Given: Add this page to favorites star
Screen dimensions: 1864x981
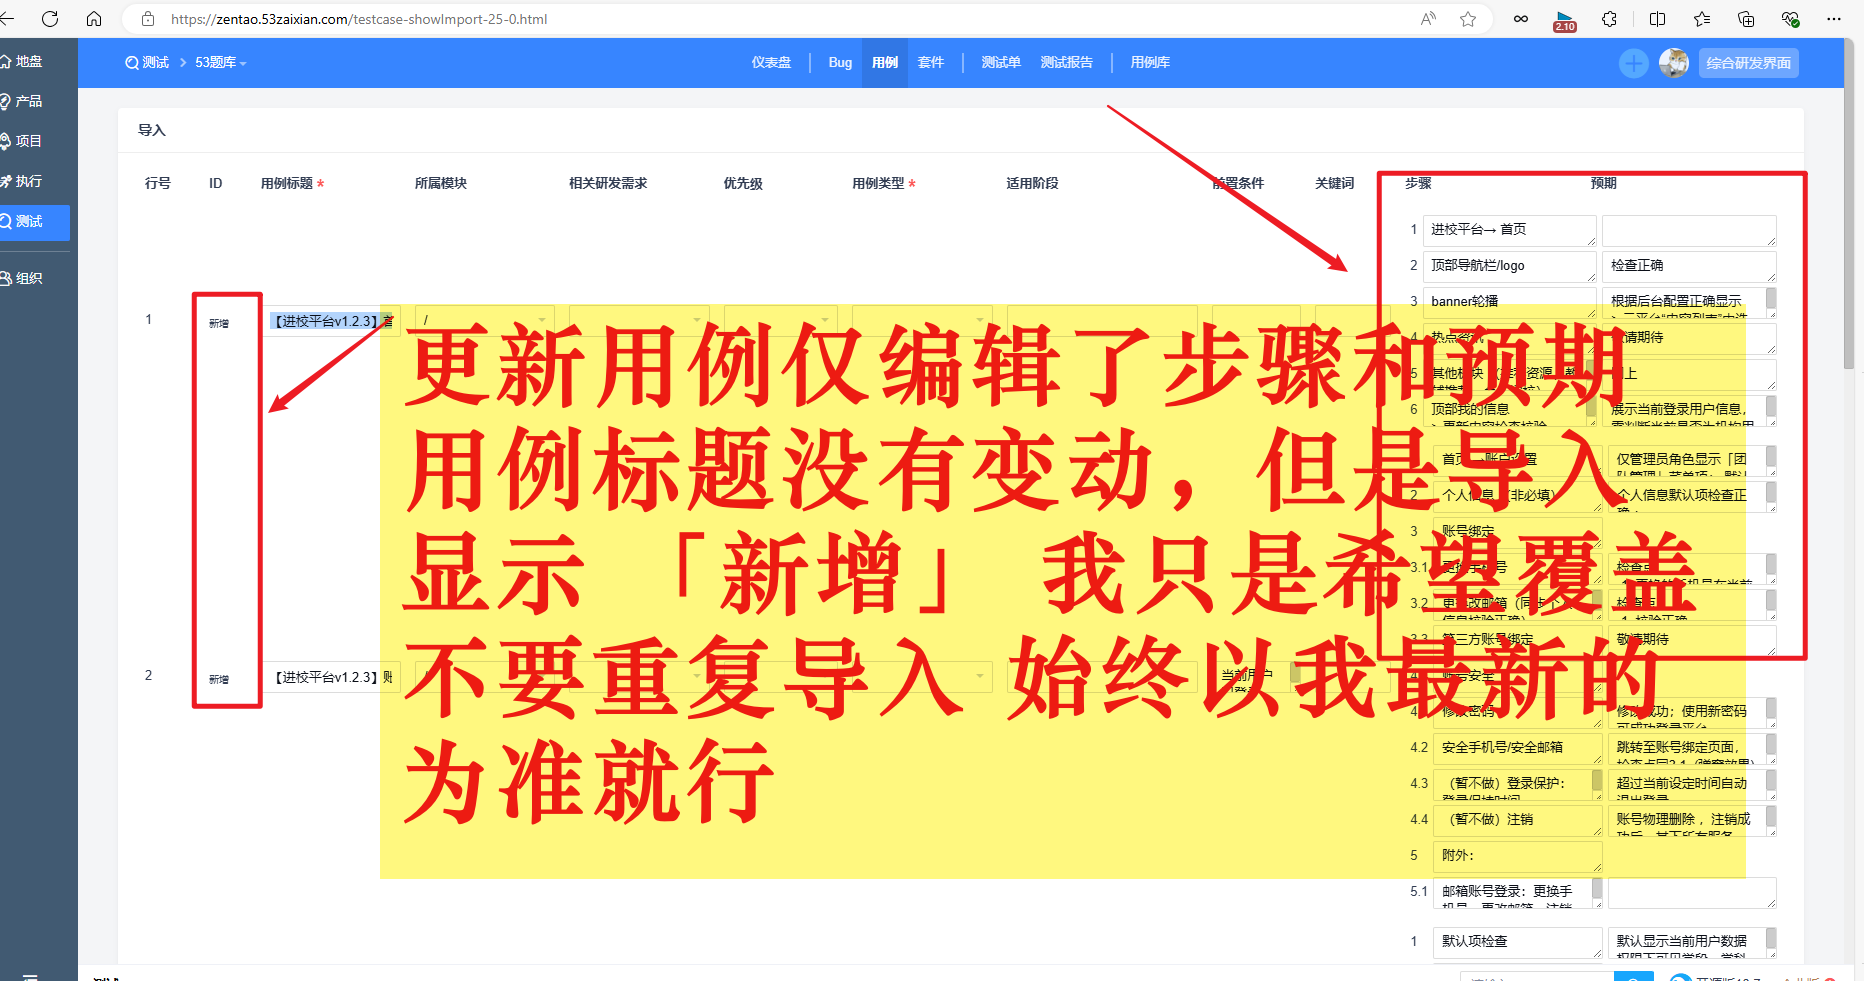Looking at the screenshot, I should point(1468,19).
